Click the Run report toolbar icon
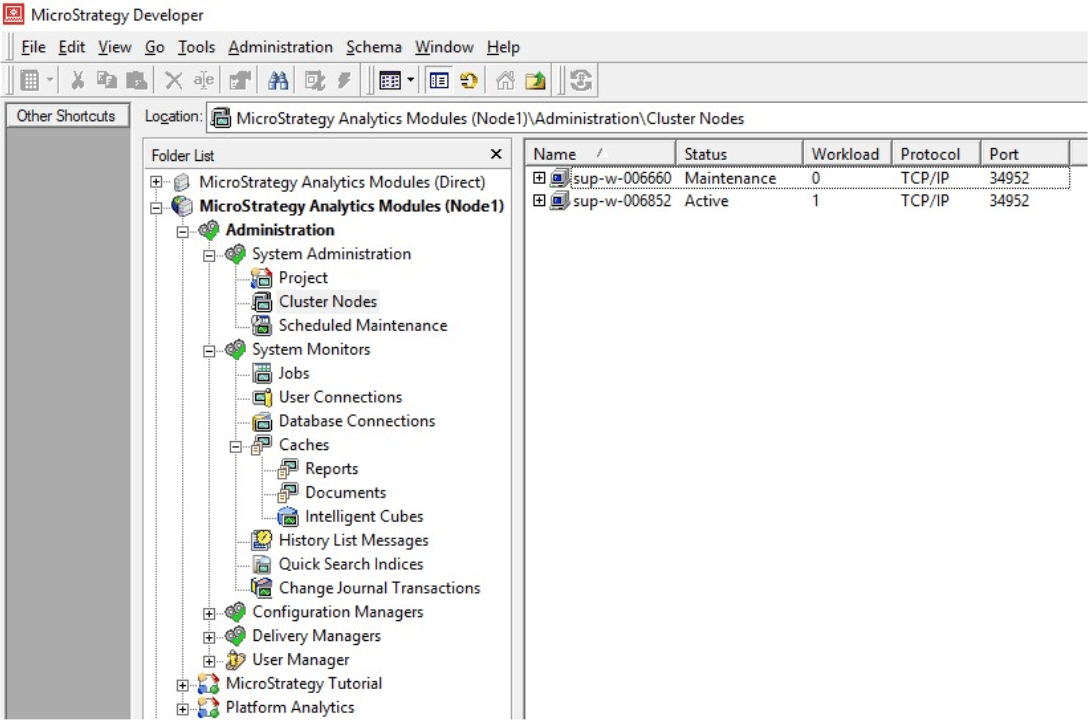 pos(314,80)
